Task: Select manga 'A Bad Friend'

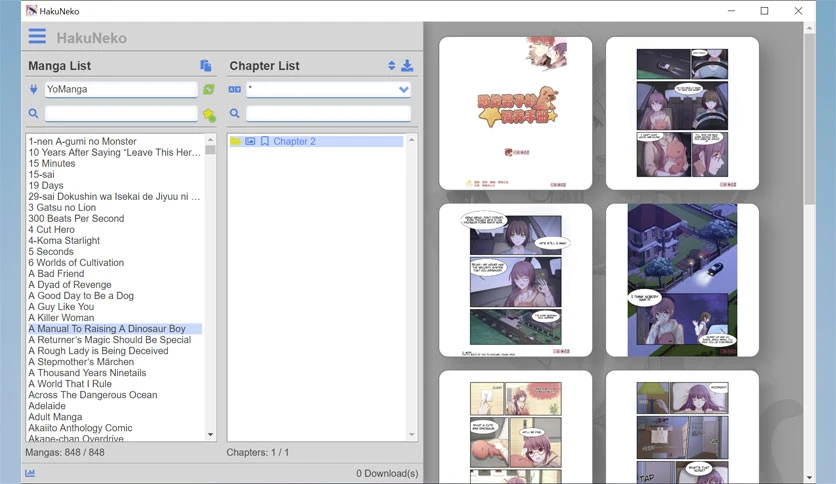Action: [56, 273]
